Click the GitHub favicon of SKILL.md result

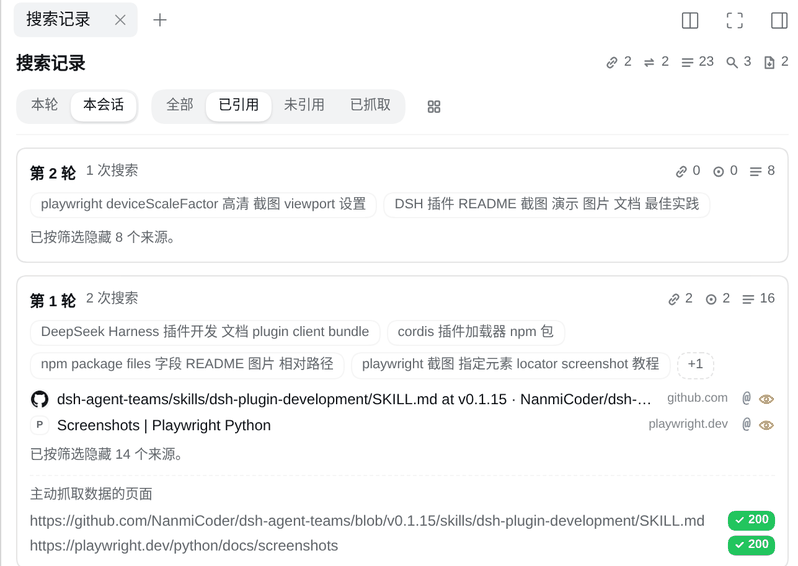click(x=40, y=399)
